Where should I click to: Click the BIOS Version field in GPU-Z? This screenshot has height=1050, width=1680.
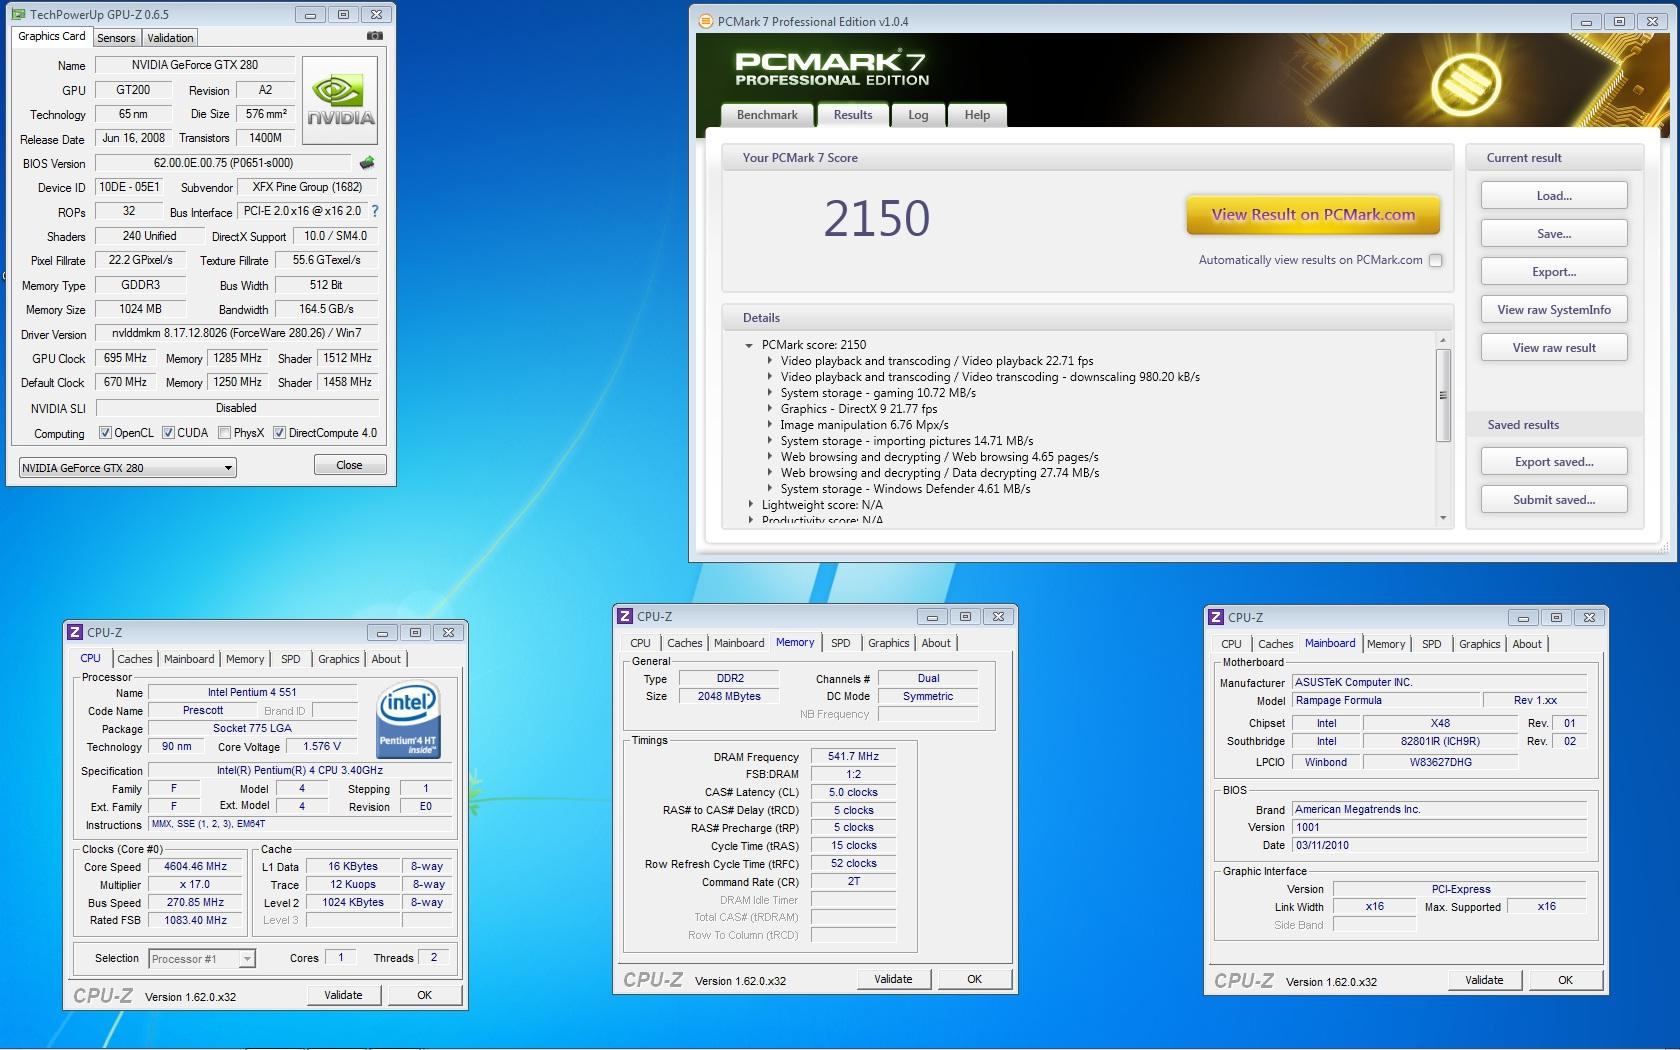[223, 163]
